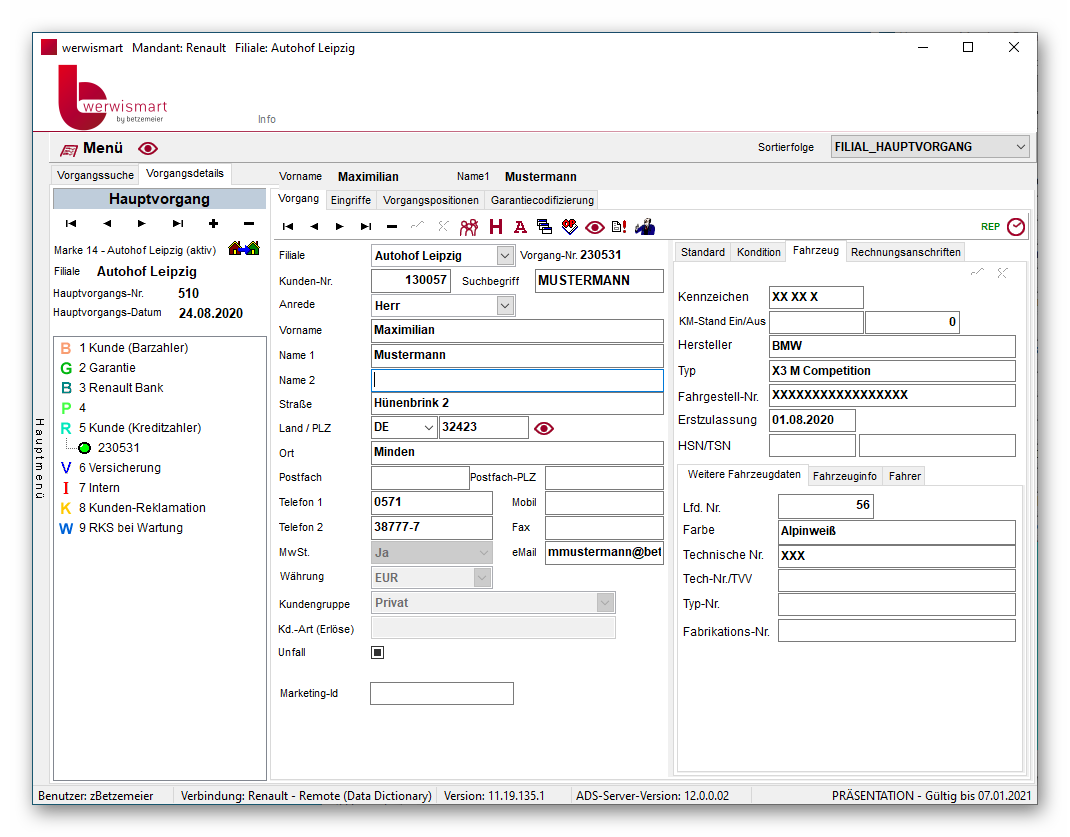Open the Rechnungsanschriften tab
The image size is (1070, 837).
pos(906,252)
